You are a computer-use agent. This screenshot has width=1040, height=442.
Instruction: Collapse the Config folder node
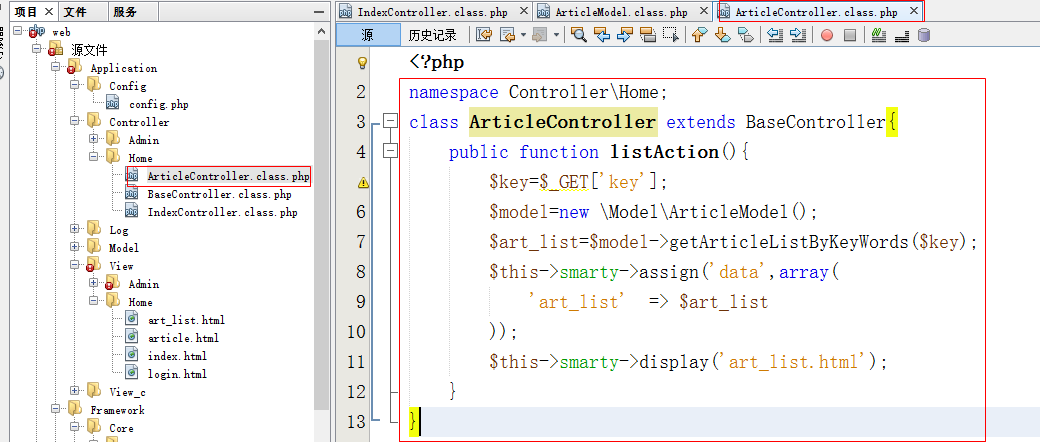(x=76, y=86)
